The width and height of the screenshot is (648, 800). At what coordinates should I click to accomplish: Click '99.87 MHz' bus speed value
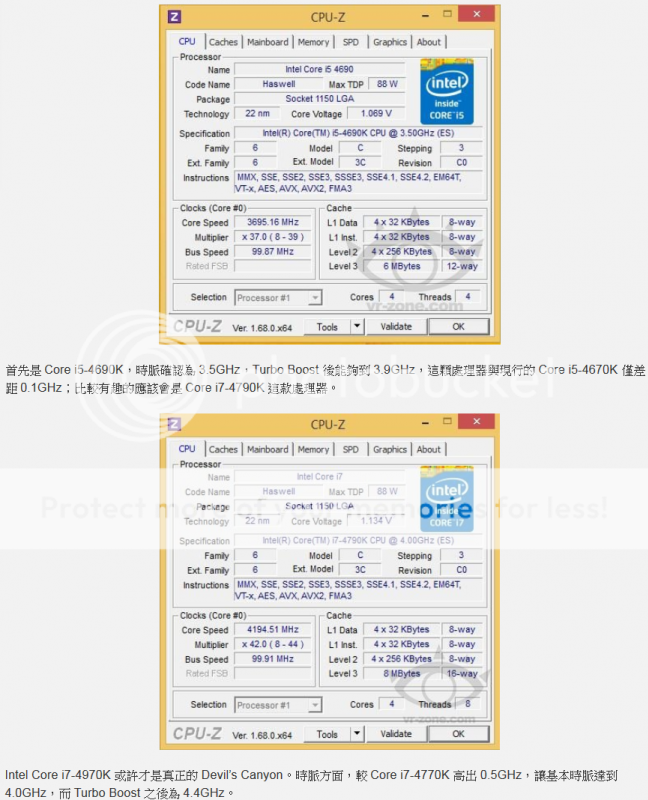273,252
